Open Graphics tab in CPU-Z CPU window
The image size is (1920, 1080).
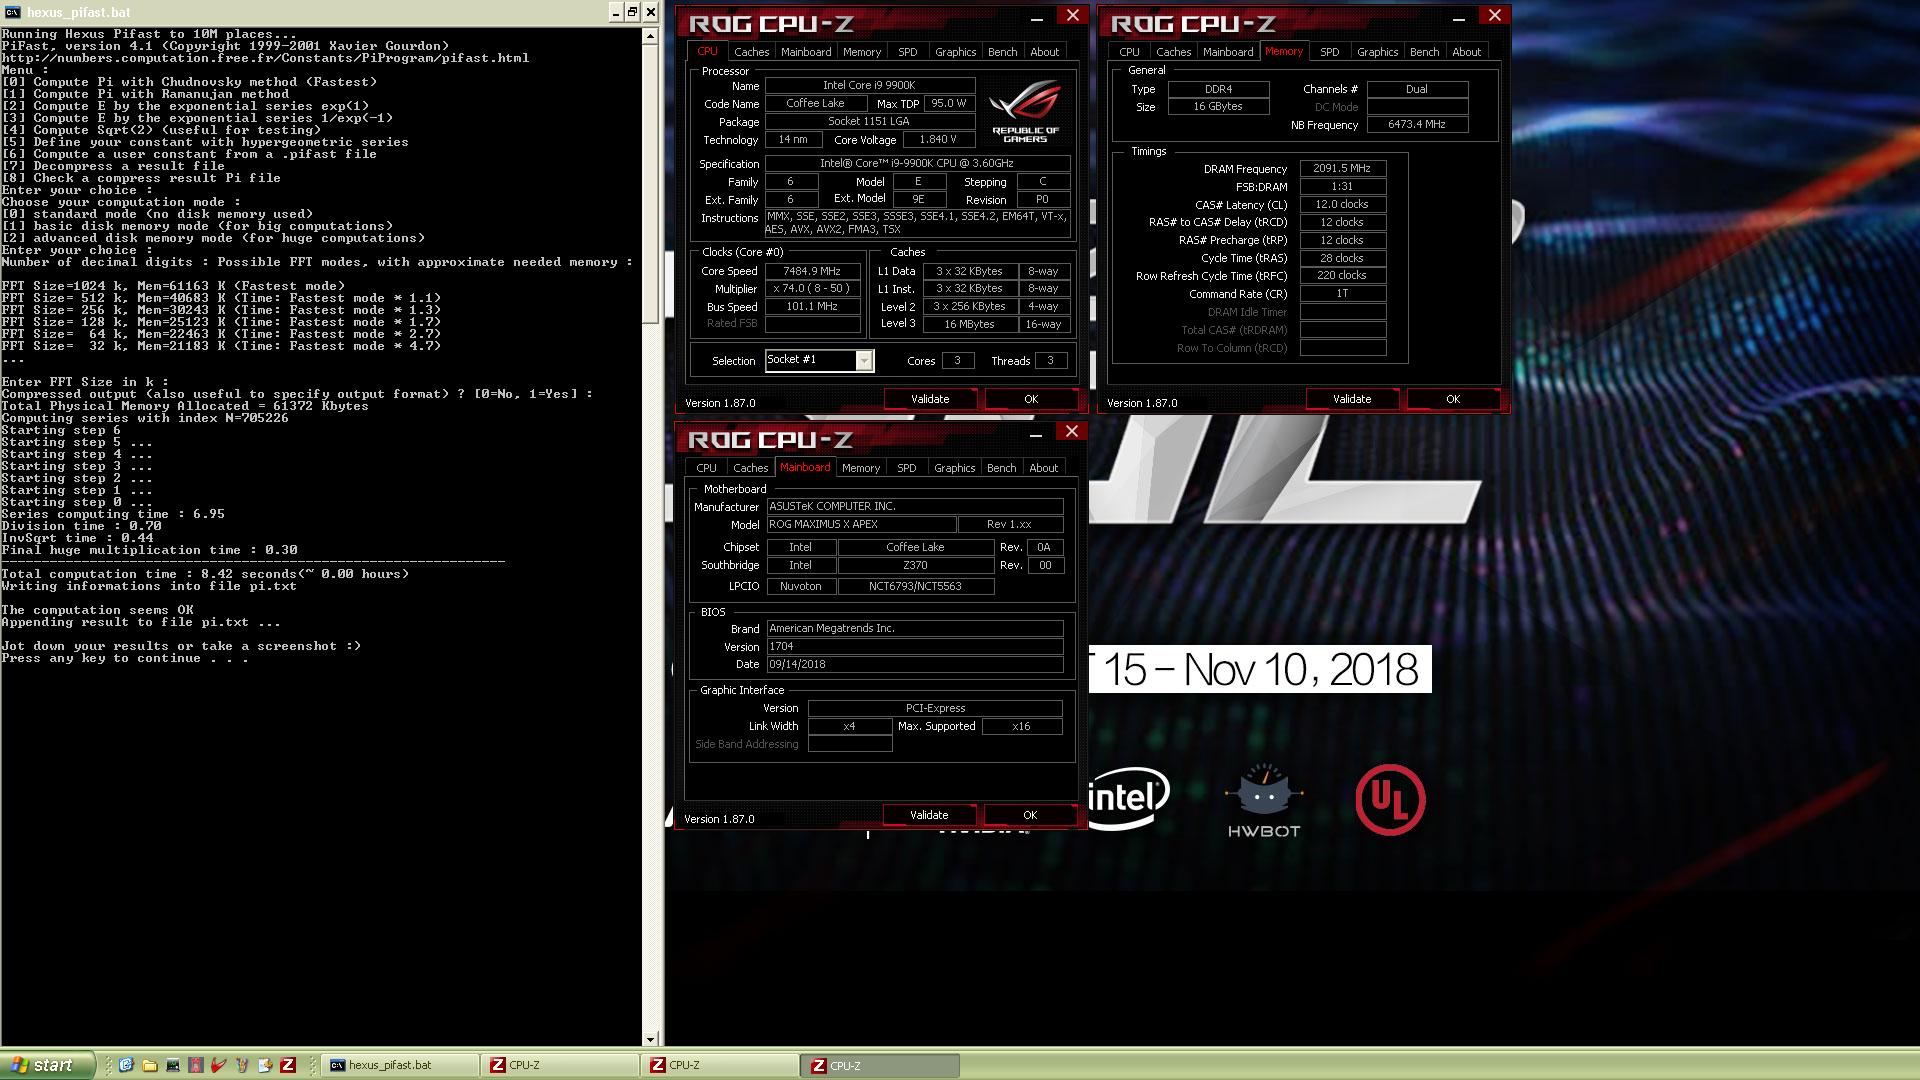956,52
